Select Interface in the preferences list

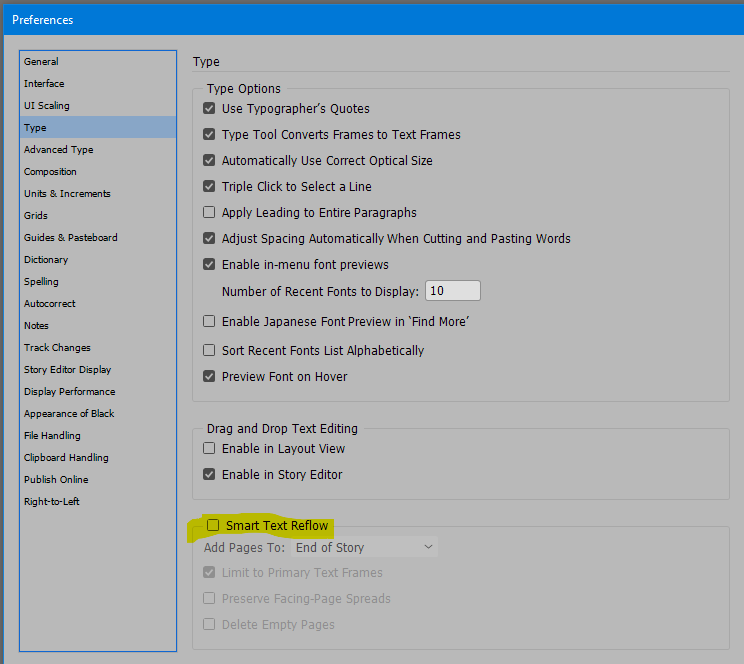point(44,84)
